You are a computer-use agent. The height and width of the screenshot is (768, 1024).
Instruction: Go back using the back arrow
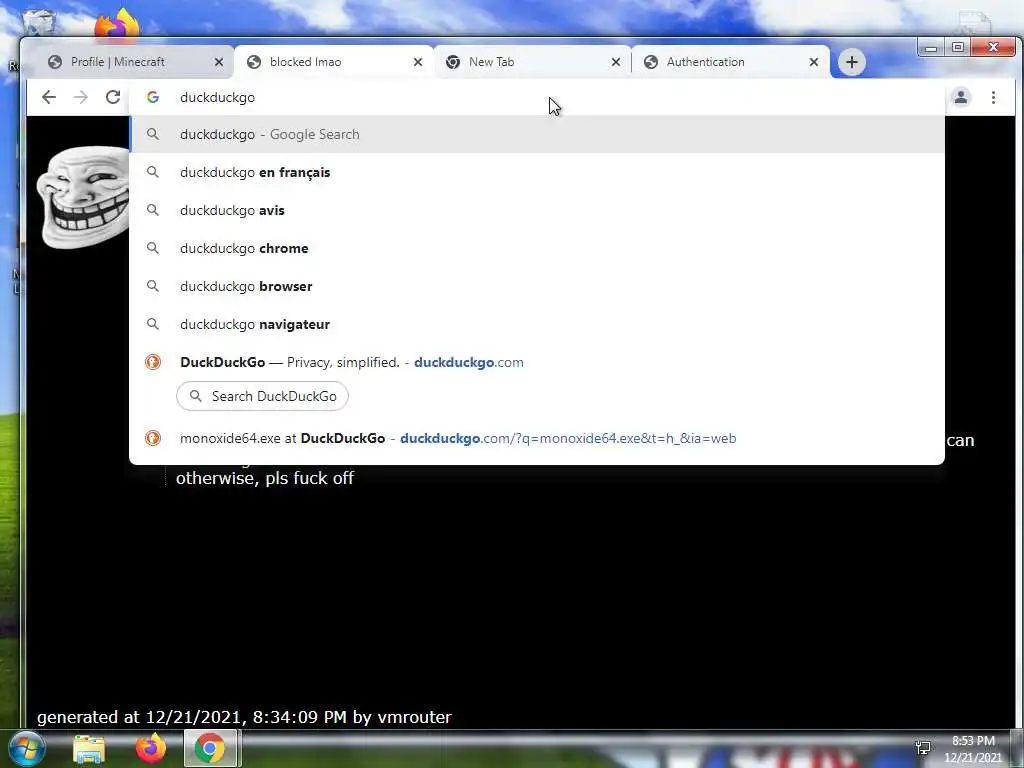coord(49,97)
